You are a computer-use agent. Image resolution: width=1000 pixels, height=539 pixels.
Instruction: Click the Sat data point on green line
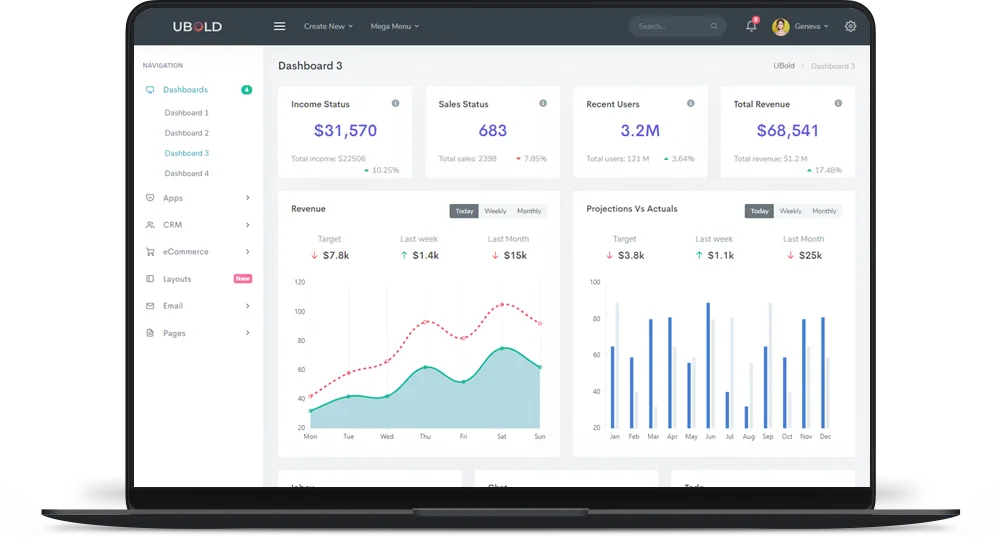pos(502,348)
